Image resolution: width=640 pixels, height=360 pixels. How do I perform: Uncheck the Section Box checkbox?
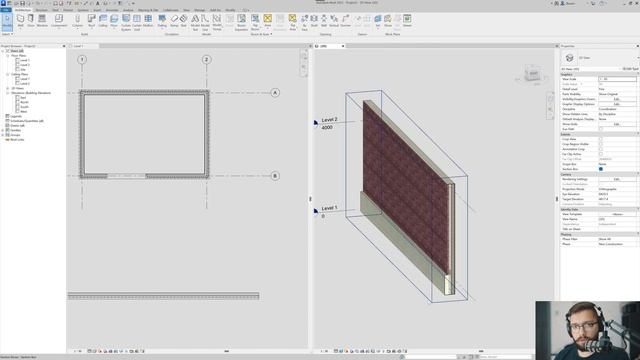600,169
